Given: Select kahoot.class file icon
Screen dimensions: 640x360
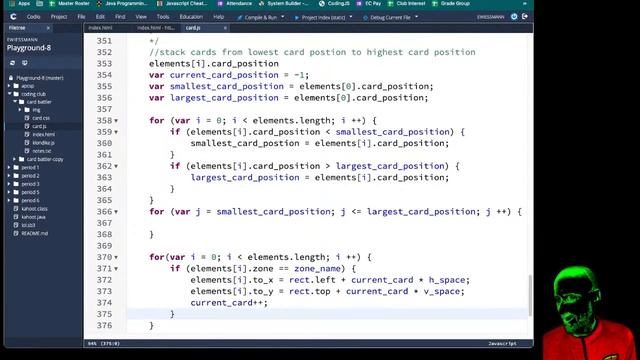Looking at the screenshot, I should 16,209.
